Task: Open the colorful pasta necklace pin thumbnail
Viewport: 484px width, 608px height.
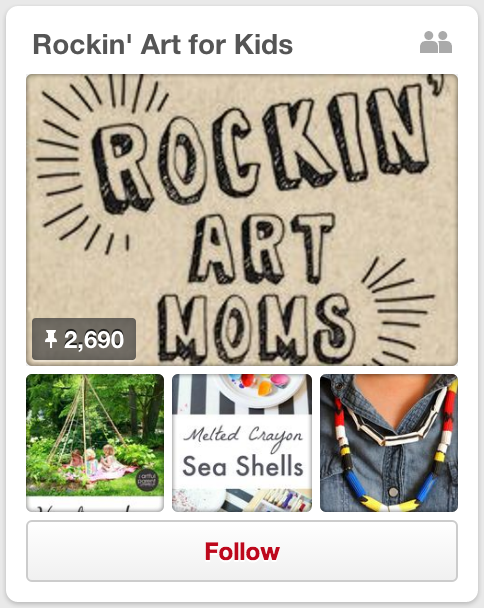Action: coord(389,443)
